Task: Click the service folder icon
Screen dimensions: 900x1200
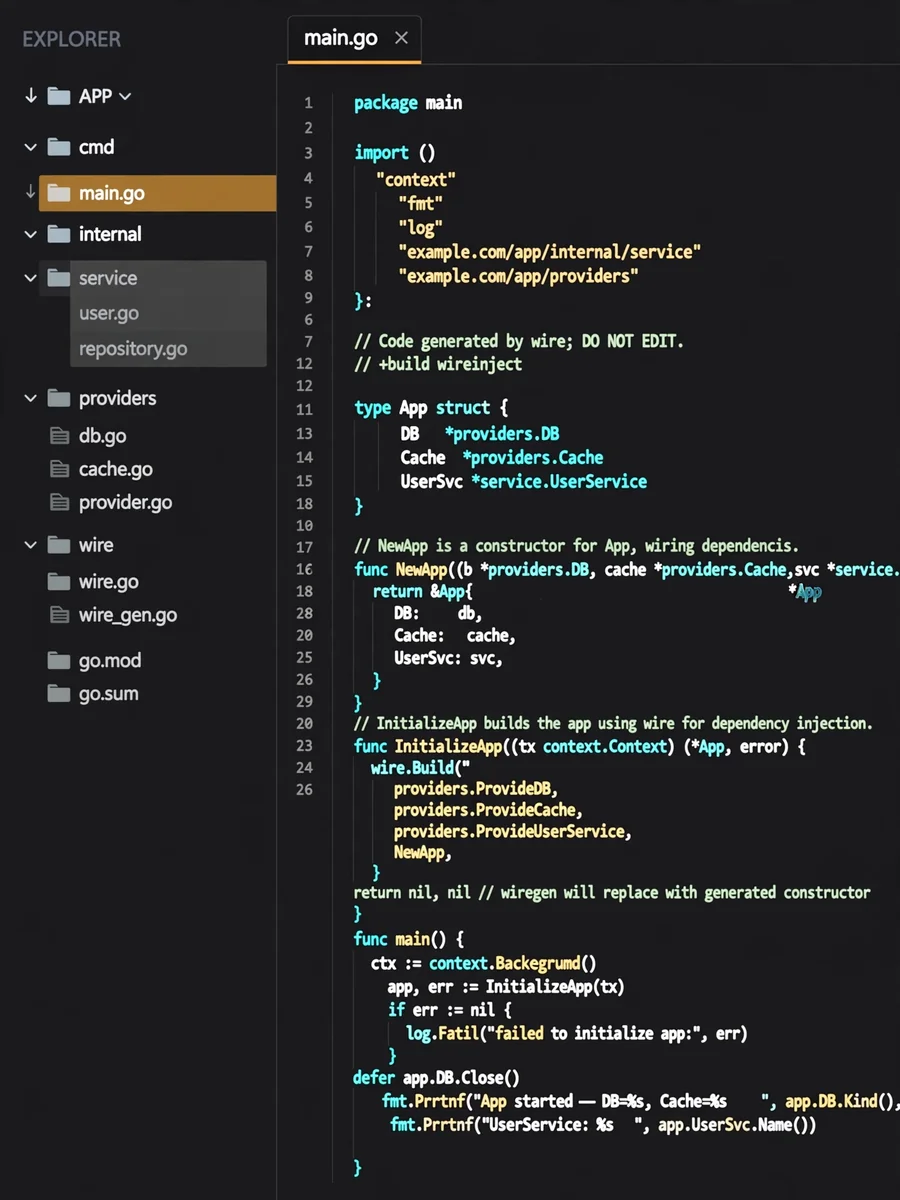Action: [59, 278]
